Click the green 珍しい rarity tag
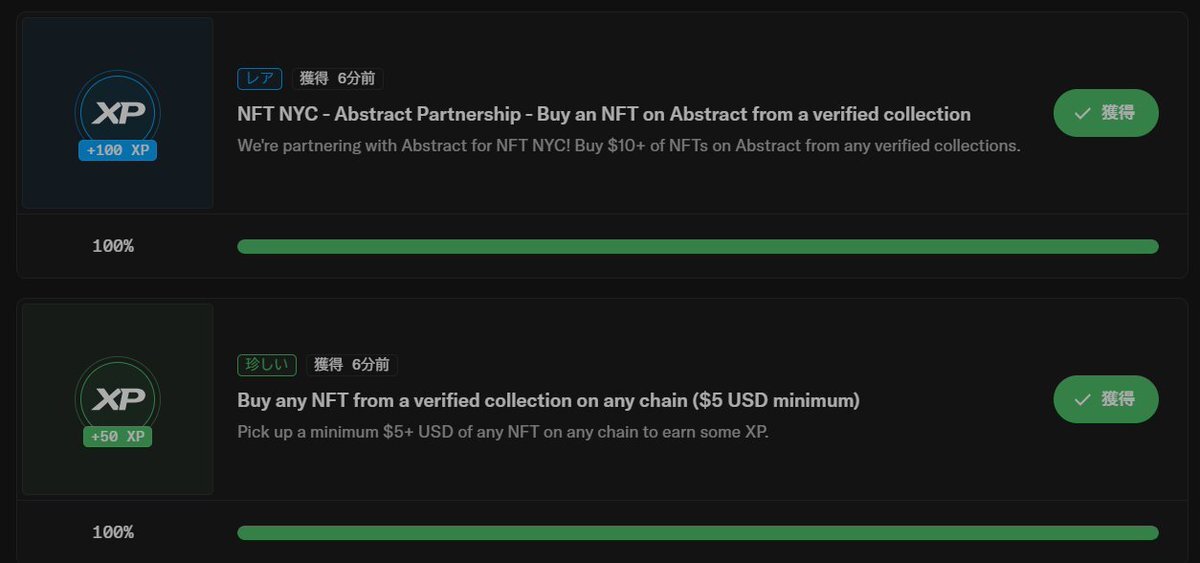The width and height of the screenshot is (1200, 563). click(267, 365)
